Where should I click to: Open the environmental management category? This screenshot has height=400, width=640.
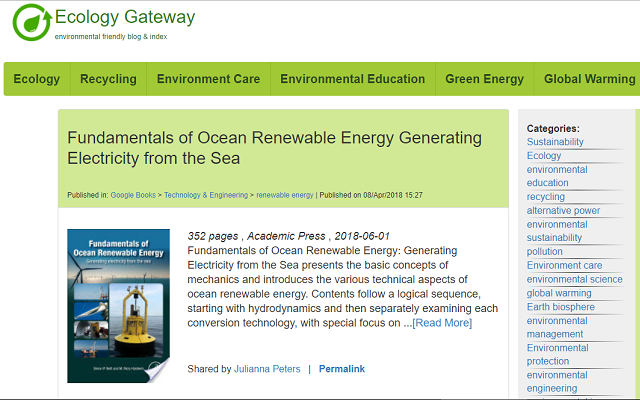point(557,327)
